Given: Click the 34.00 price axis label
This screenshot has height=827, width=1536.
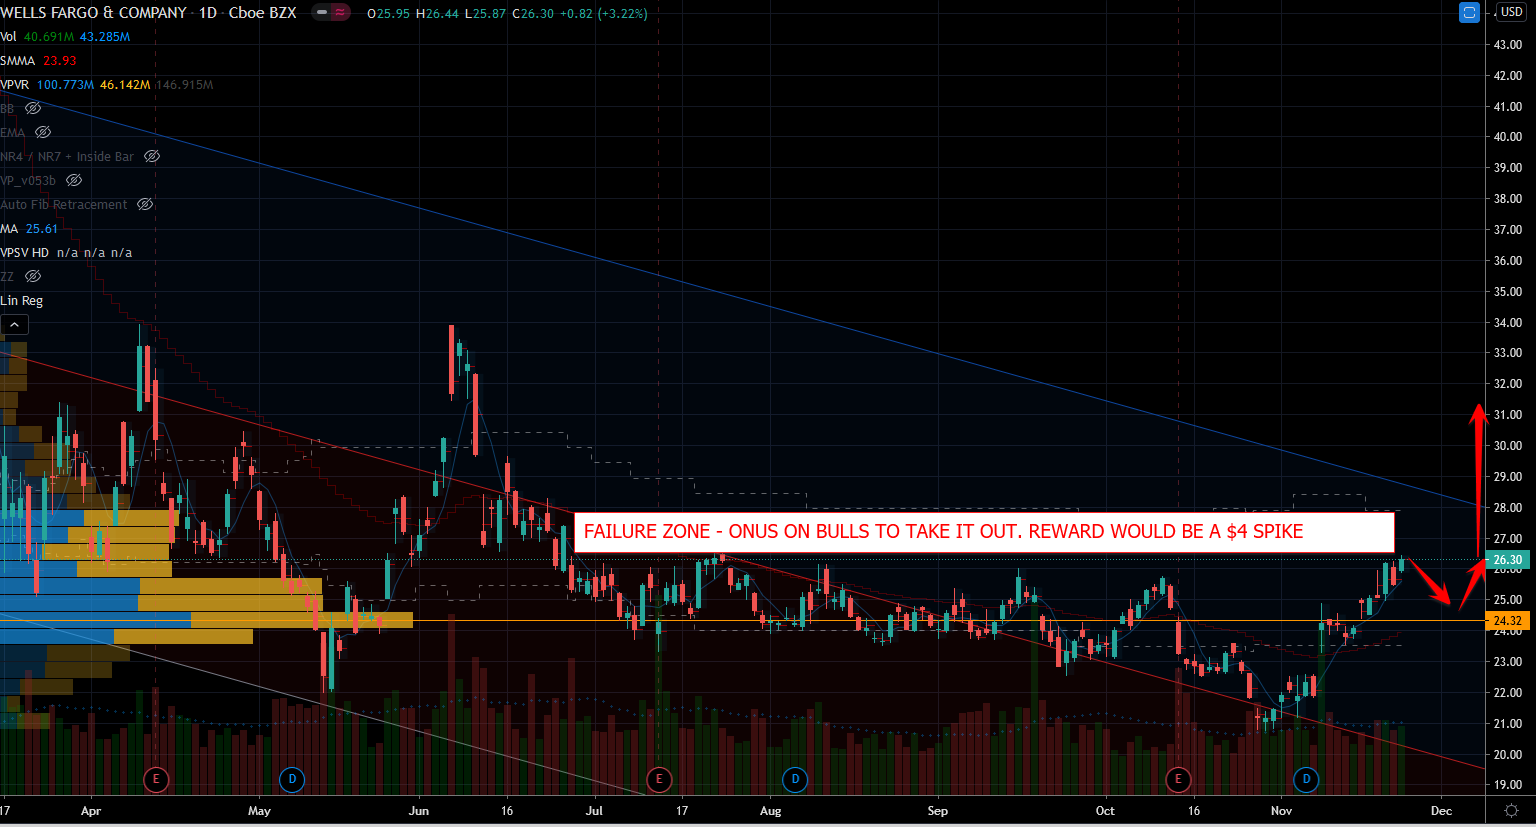Looking at the screenshot, I should tap(1508, 323).
